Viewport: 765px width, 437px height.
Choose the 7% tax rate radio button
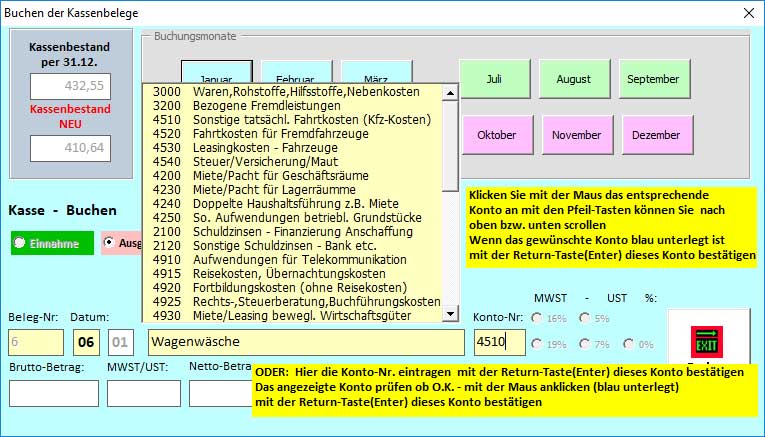[x=584, y=344]
